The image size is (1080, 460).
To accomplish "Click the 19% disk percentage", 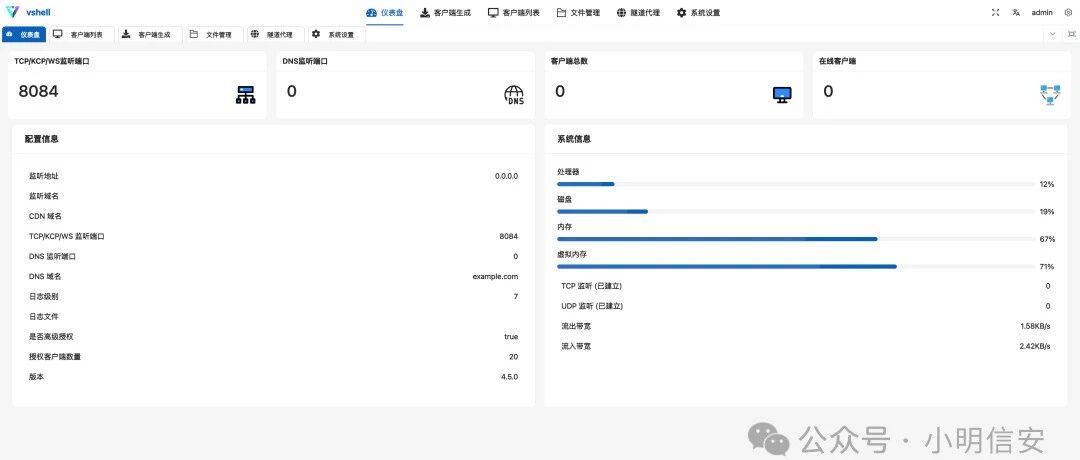I will [x=1048, y=212].
